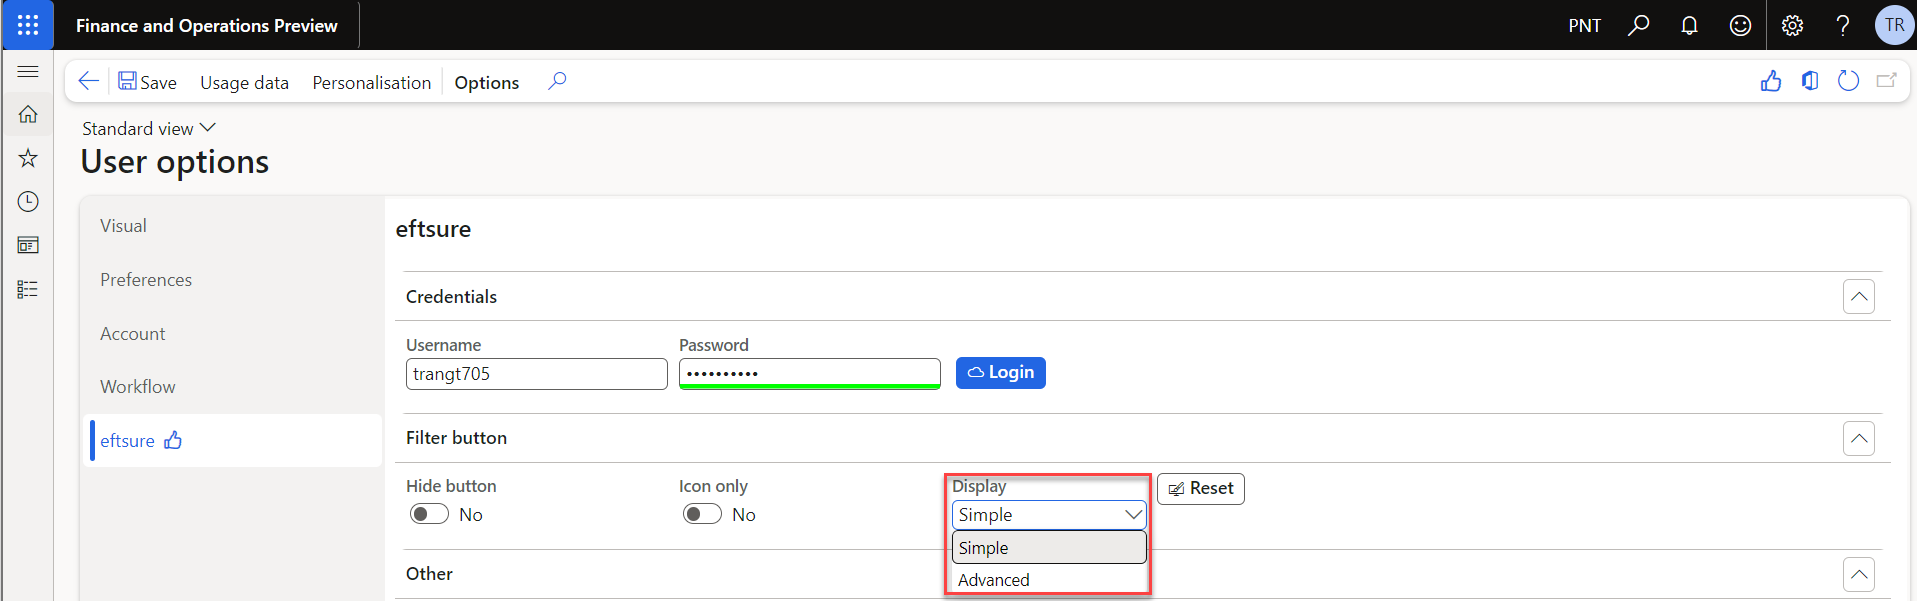
Task: Click Finance and Operations Preview title
Action: (207, 25)
